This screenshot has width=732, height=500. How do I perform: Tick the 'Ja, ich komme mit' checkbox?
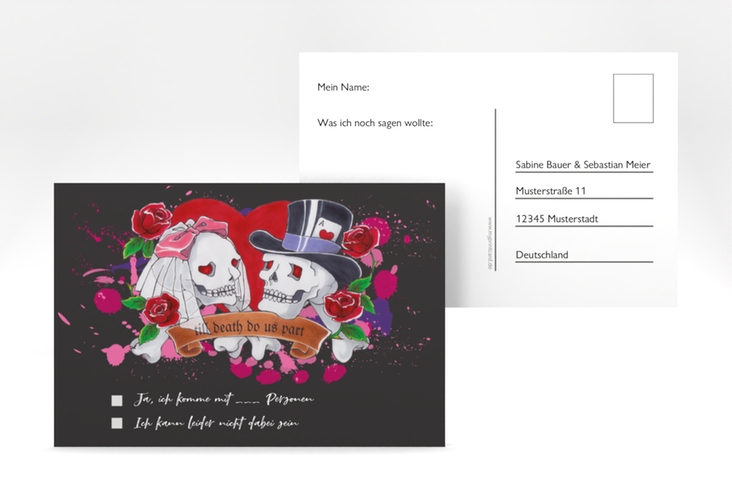click(x=117, y=401)
